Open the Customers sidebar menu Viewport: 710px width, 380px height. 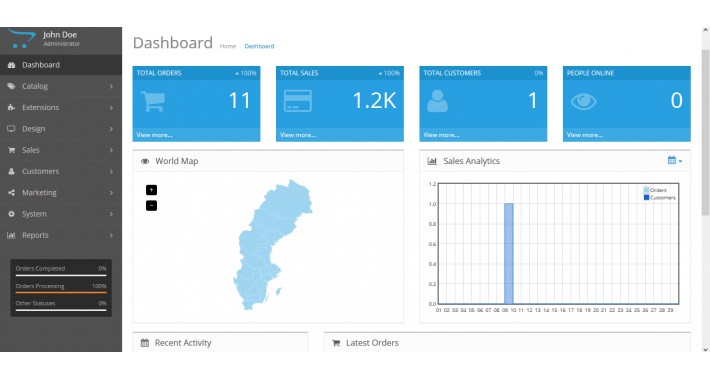pyautogui.click(x=61, y=171)
